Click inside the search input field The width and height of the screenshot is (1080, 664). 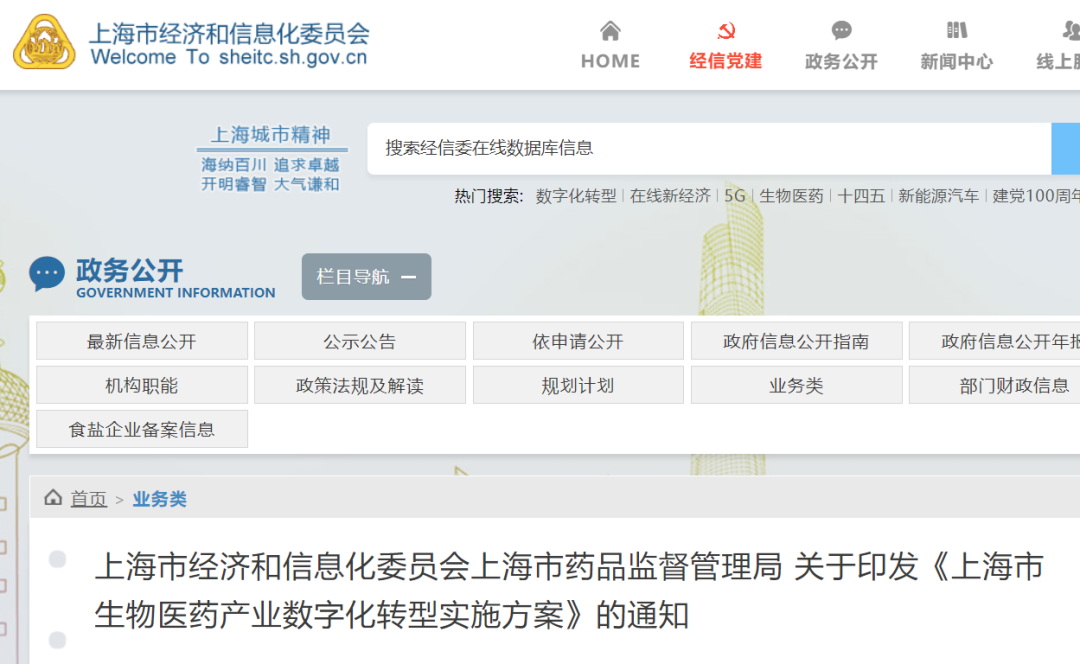[700, 148]
